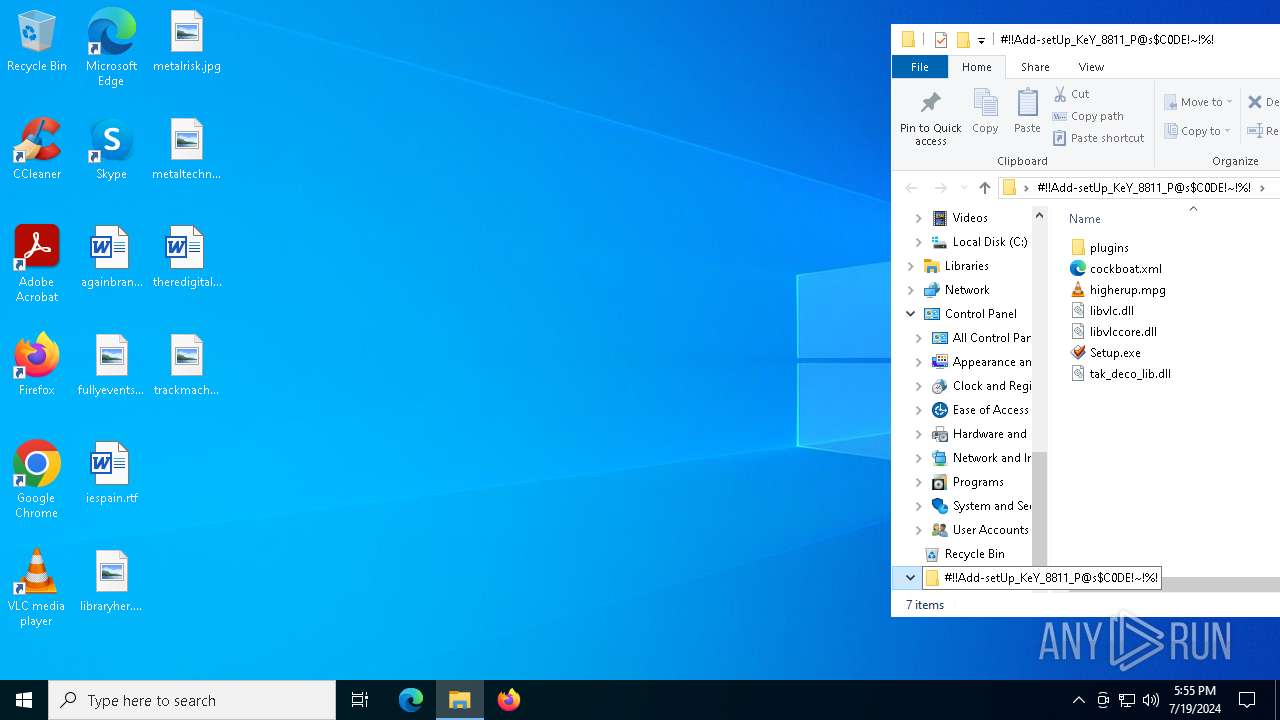Open the Skype desktop shortcut

pyautogui.click(x=111, y=150)
